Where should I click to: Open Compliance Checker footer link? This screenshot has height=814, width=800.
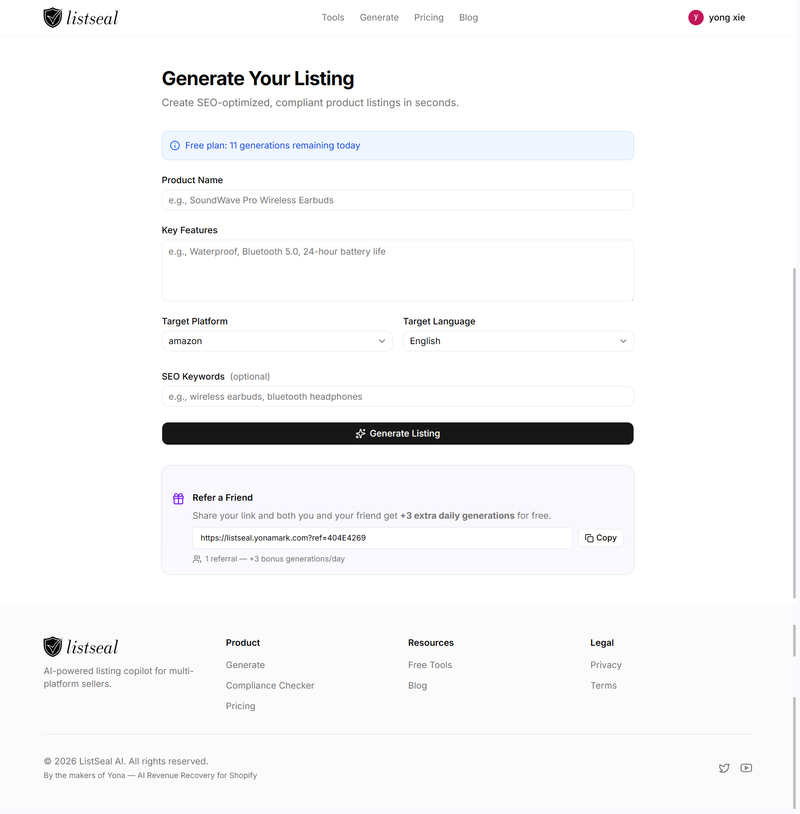(270, 685)
